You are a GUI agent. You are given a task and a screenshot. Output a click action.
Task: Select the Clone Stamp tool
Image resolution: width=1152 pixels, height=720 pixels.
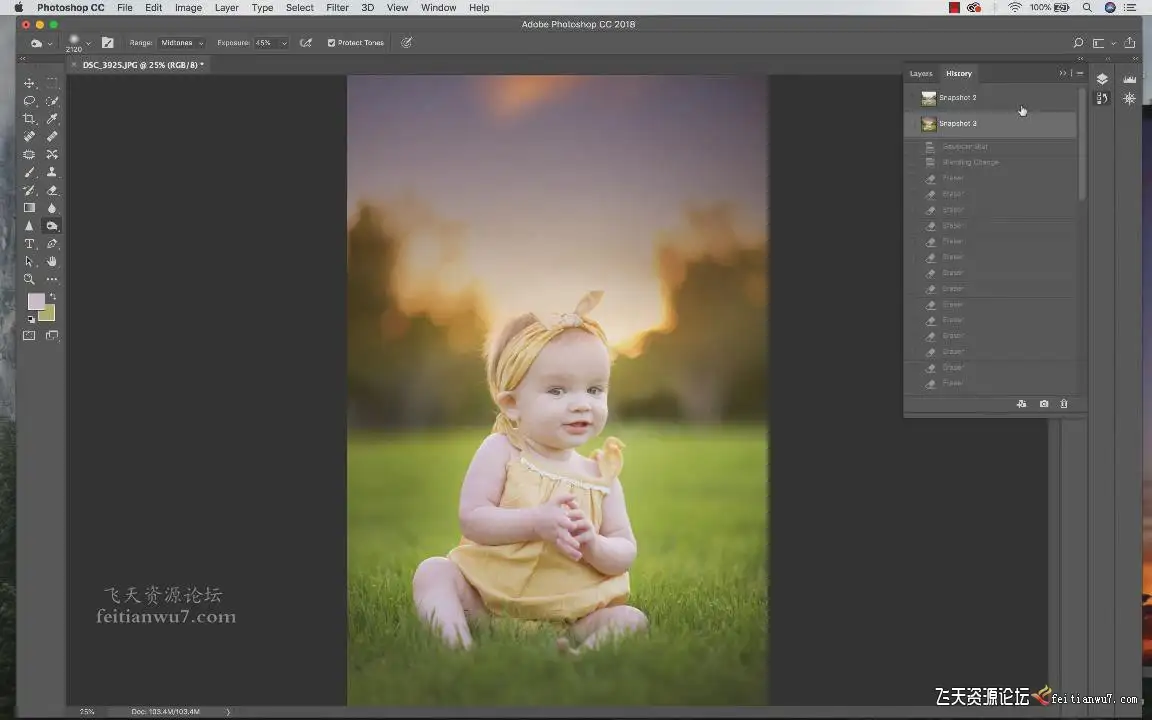click(52, 172)
